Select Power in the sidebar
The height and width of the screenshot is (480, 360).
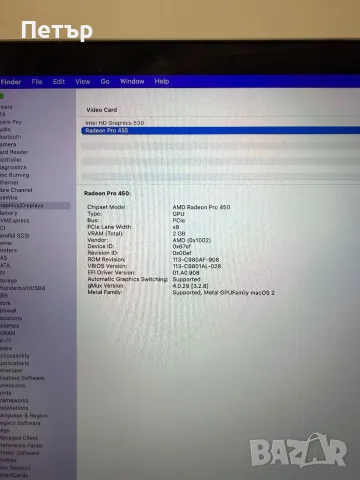click(x=6, y=243)
